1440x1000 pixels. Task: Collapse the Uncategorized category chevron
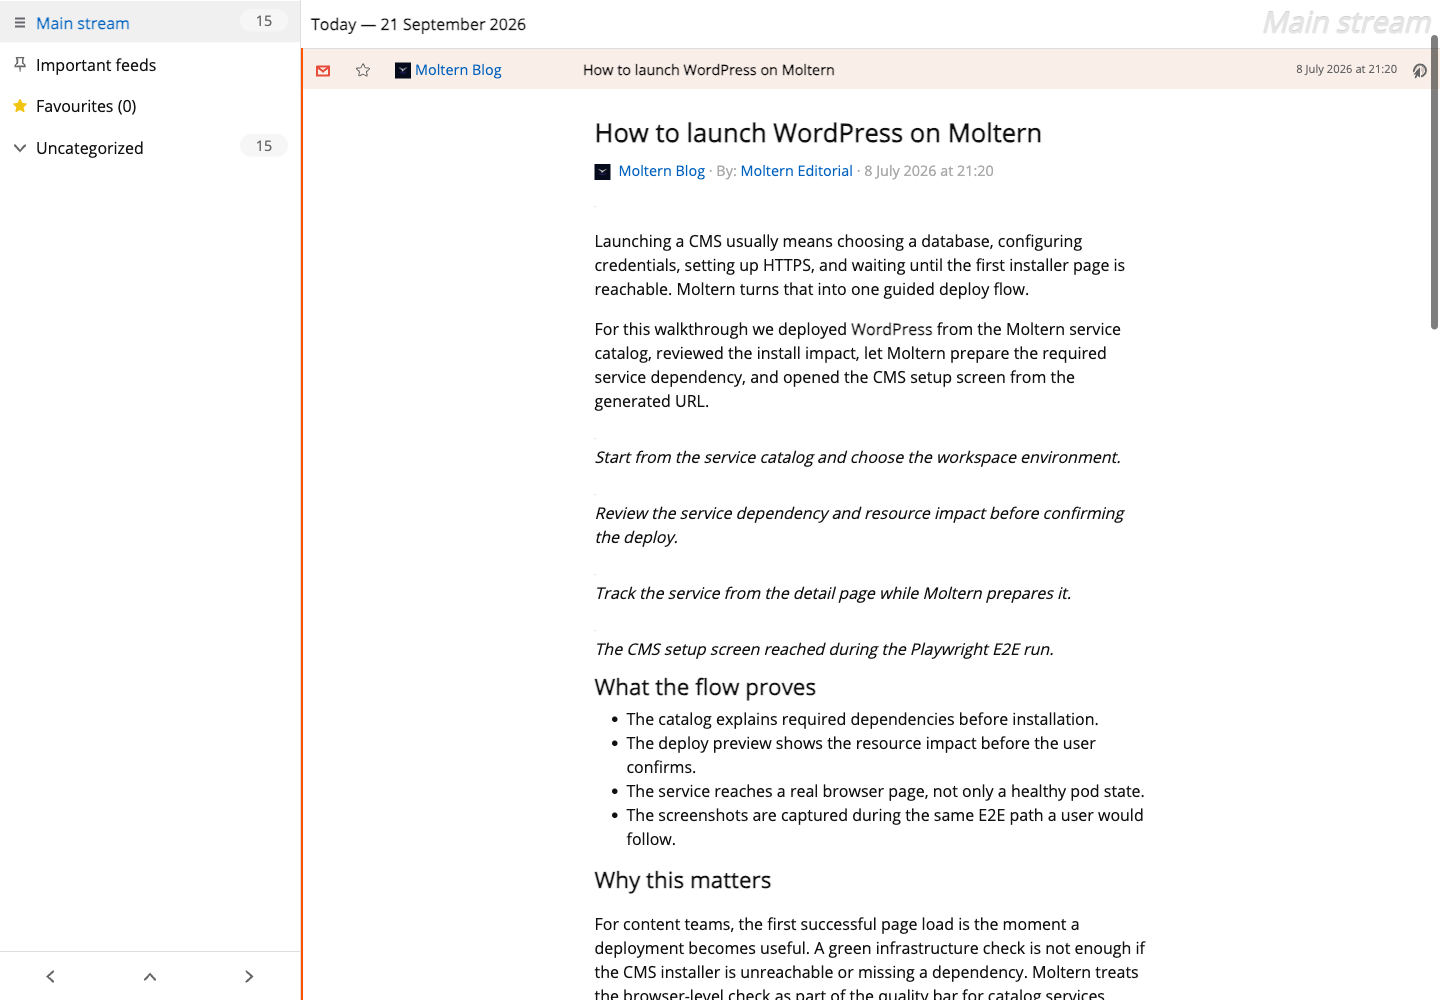(20, 148)
